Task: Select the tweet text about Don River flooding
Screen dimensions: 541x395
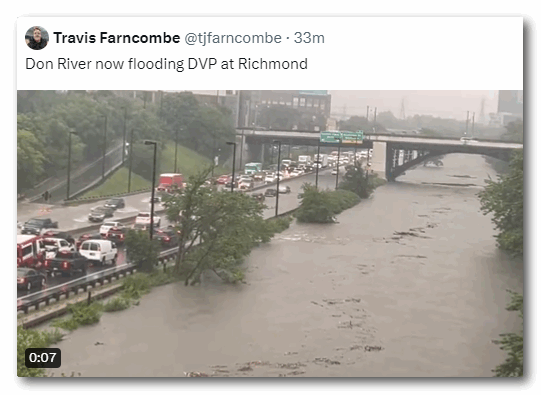Action: click(166, 64)
